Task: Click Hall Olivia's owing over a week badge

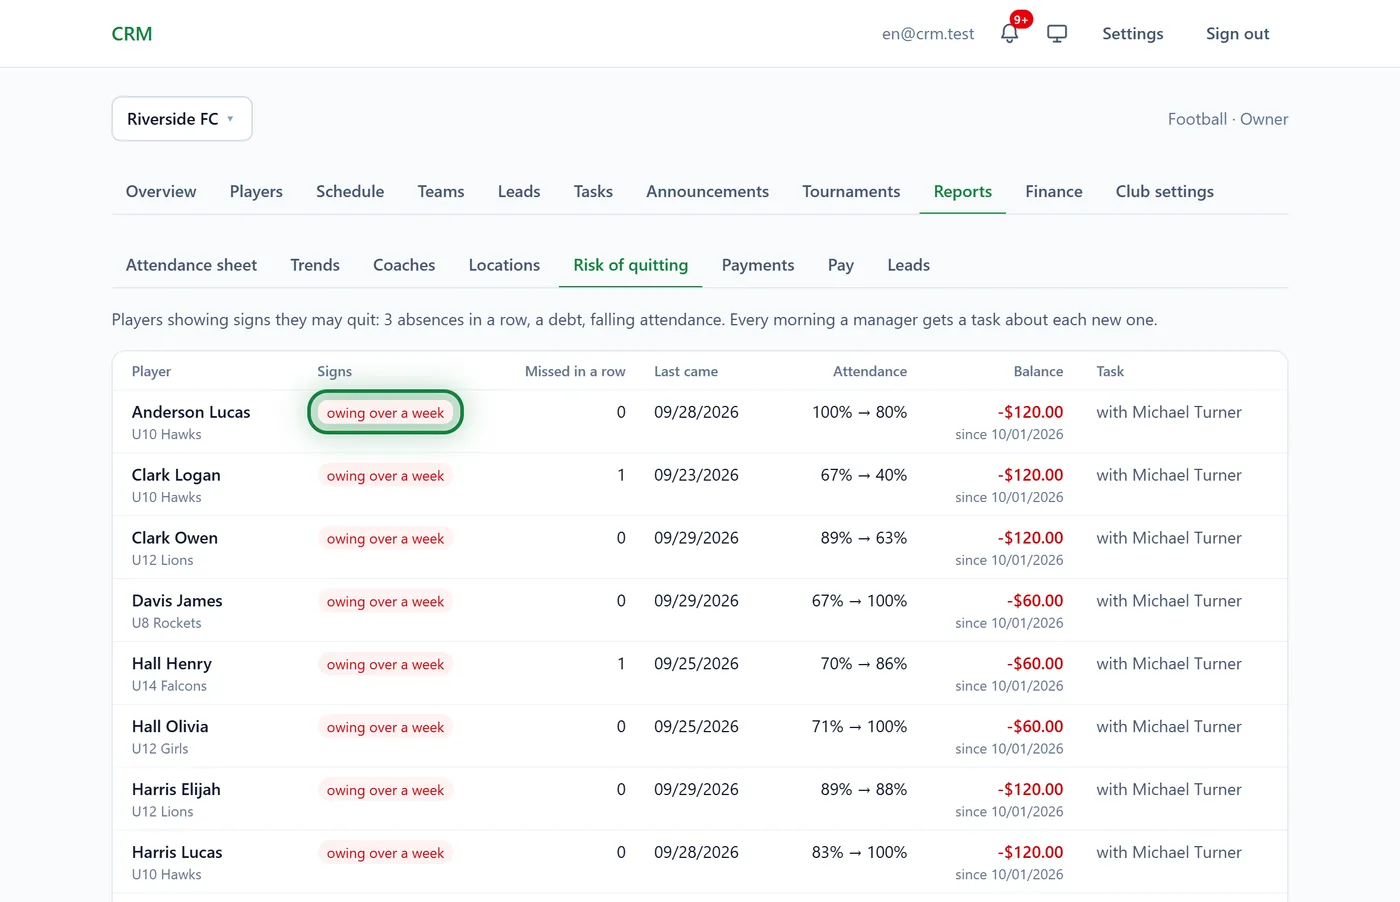Action: tap(385, 727)
